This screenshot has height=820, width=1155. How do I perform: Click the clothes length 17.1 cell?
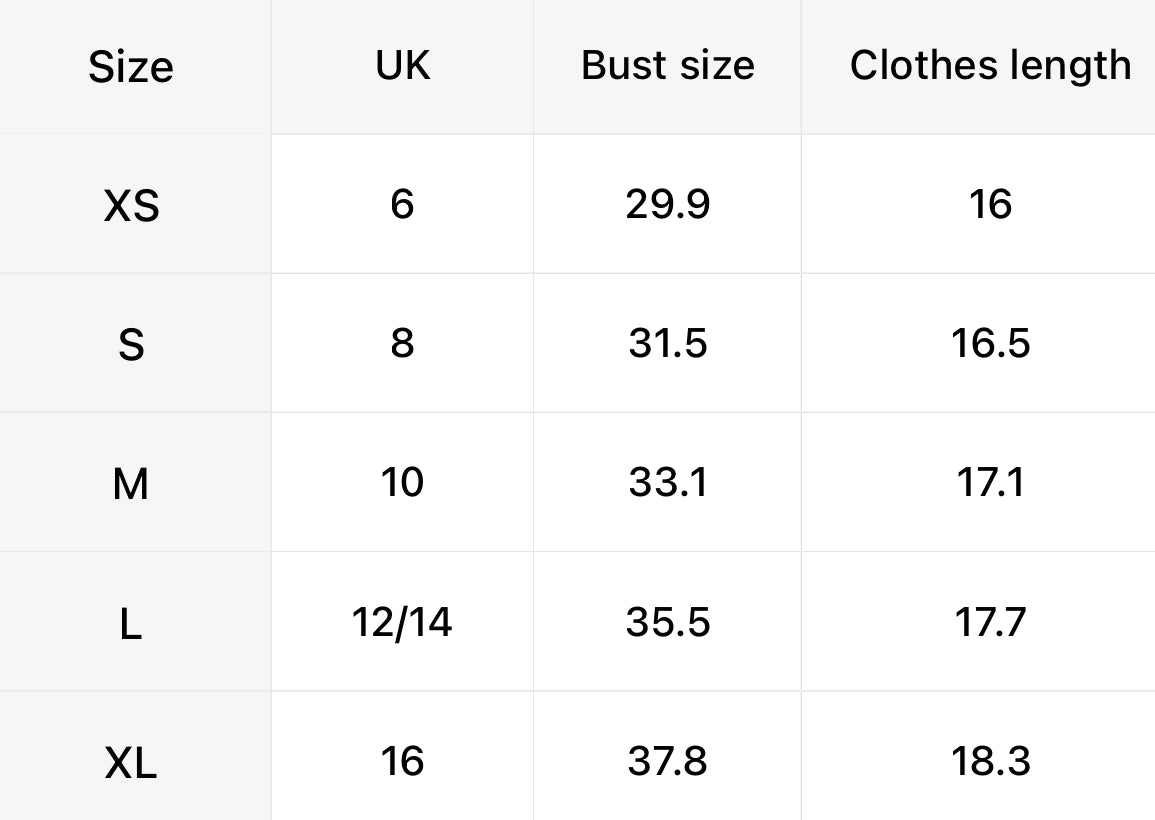(x=979, y=482)
